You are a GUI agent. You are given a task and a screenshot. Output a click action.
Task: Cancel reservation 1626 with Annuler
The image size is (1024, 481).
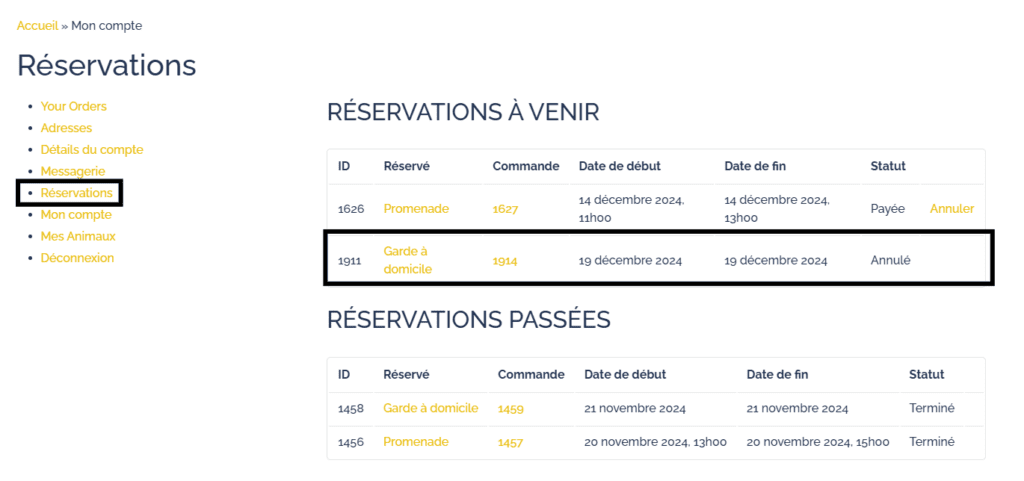point(951,209)
